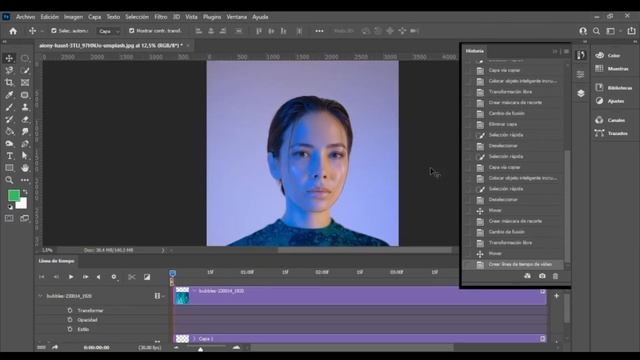This screenshot has width=640, height=360.
Task: Open the Archivo menu
Action: pyautogui.click(x=25, y=17)
